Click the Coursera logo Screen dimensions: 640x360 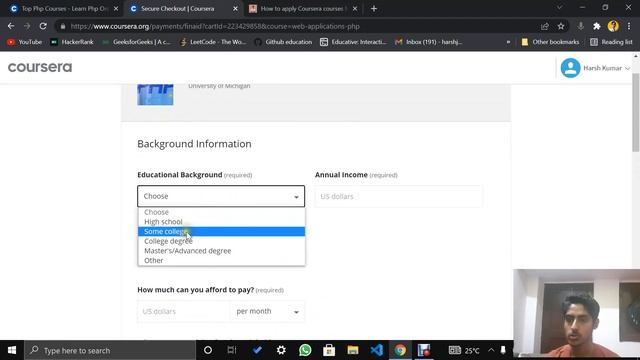[x=40, y=67]
